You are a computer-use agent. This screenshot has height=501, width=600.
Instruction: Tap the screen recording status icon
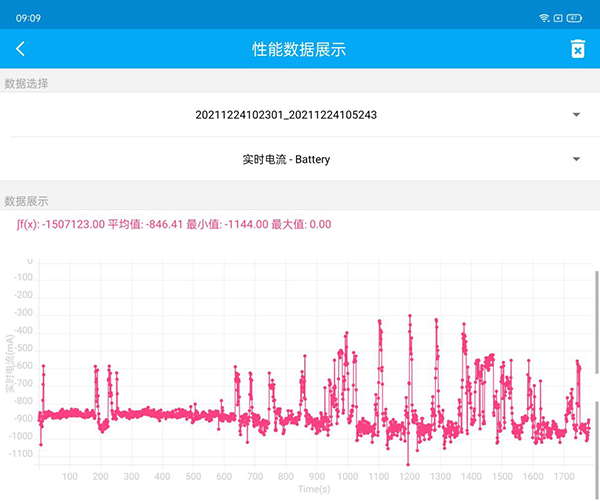[x=558, y=18]
